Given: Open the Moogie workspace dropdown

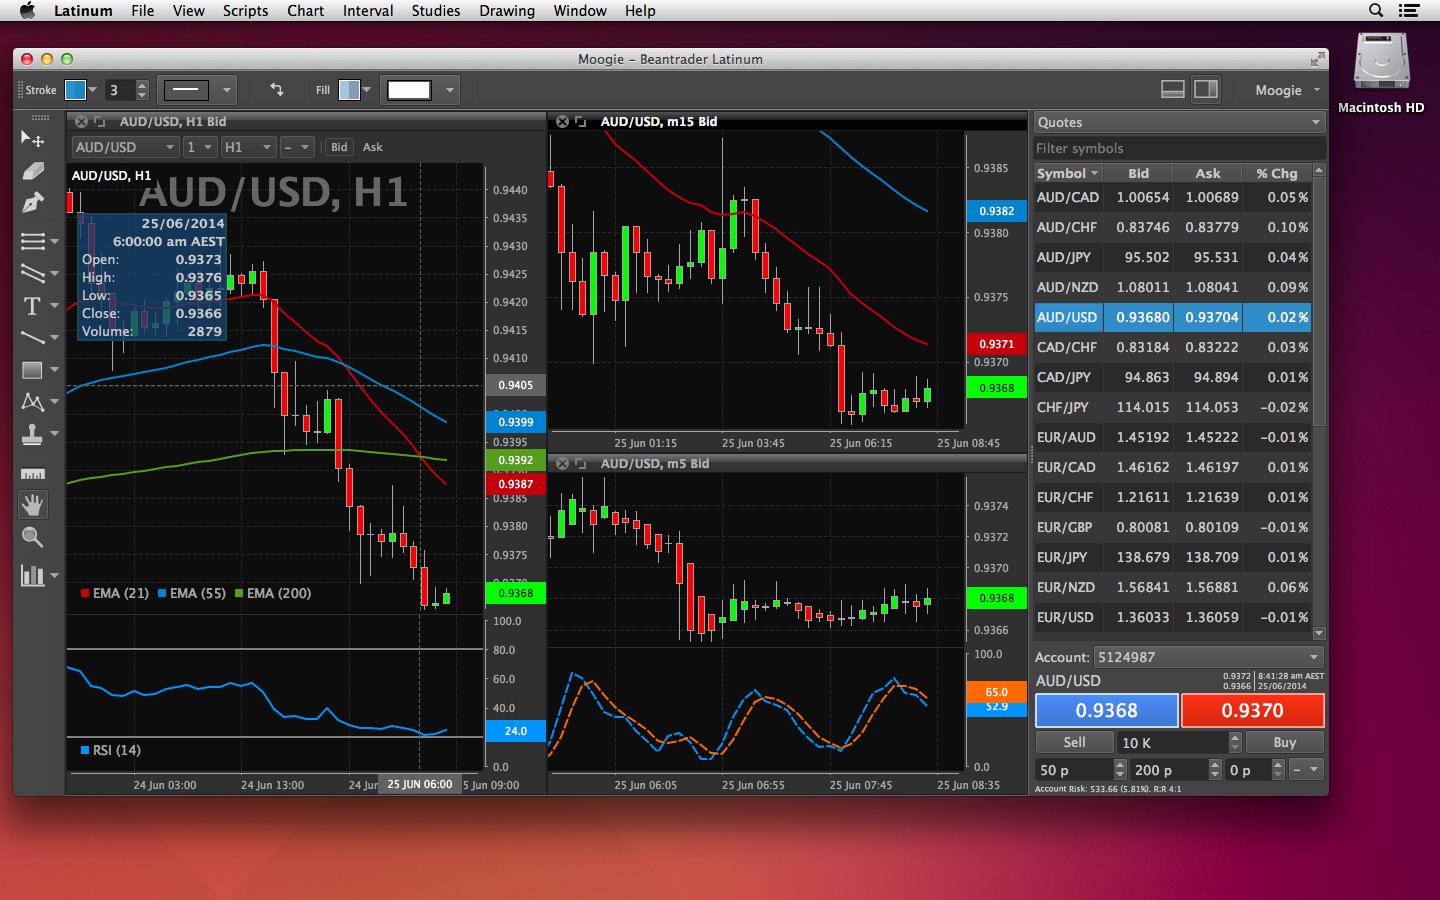Looking at the screenshot, I should (1288, 90).
